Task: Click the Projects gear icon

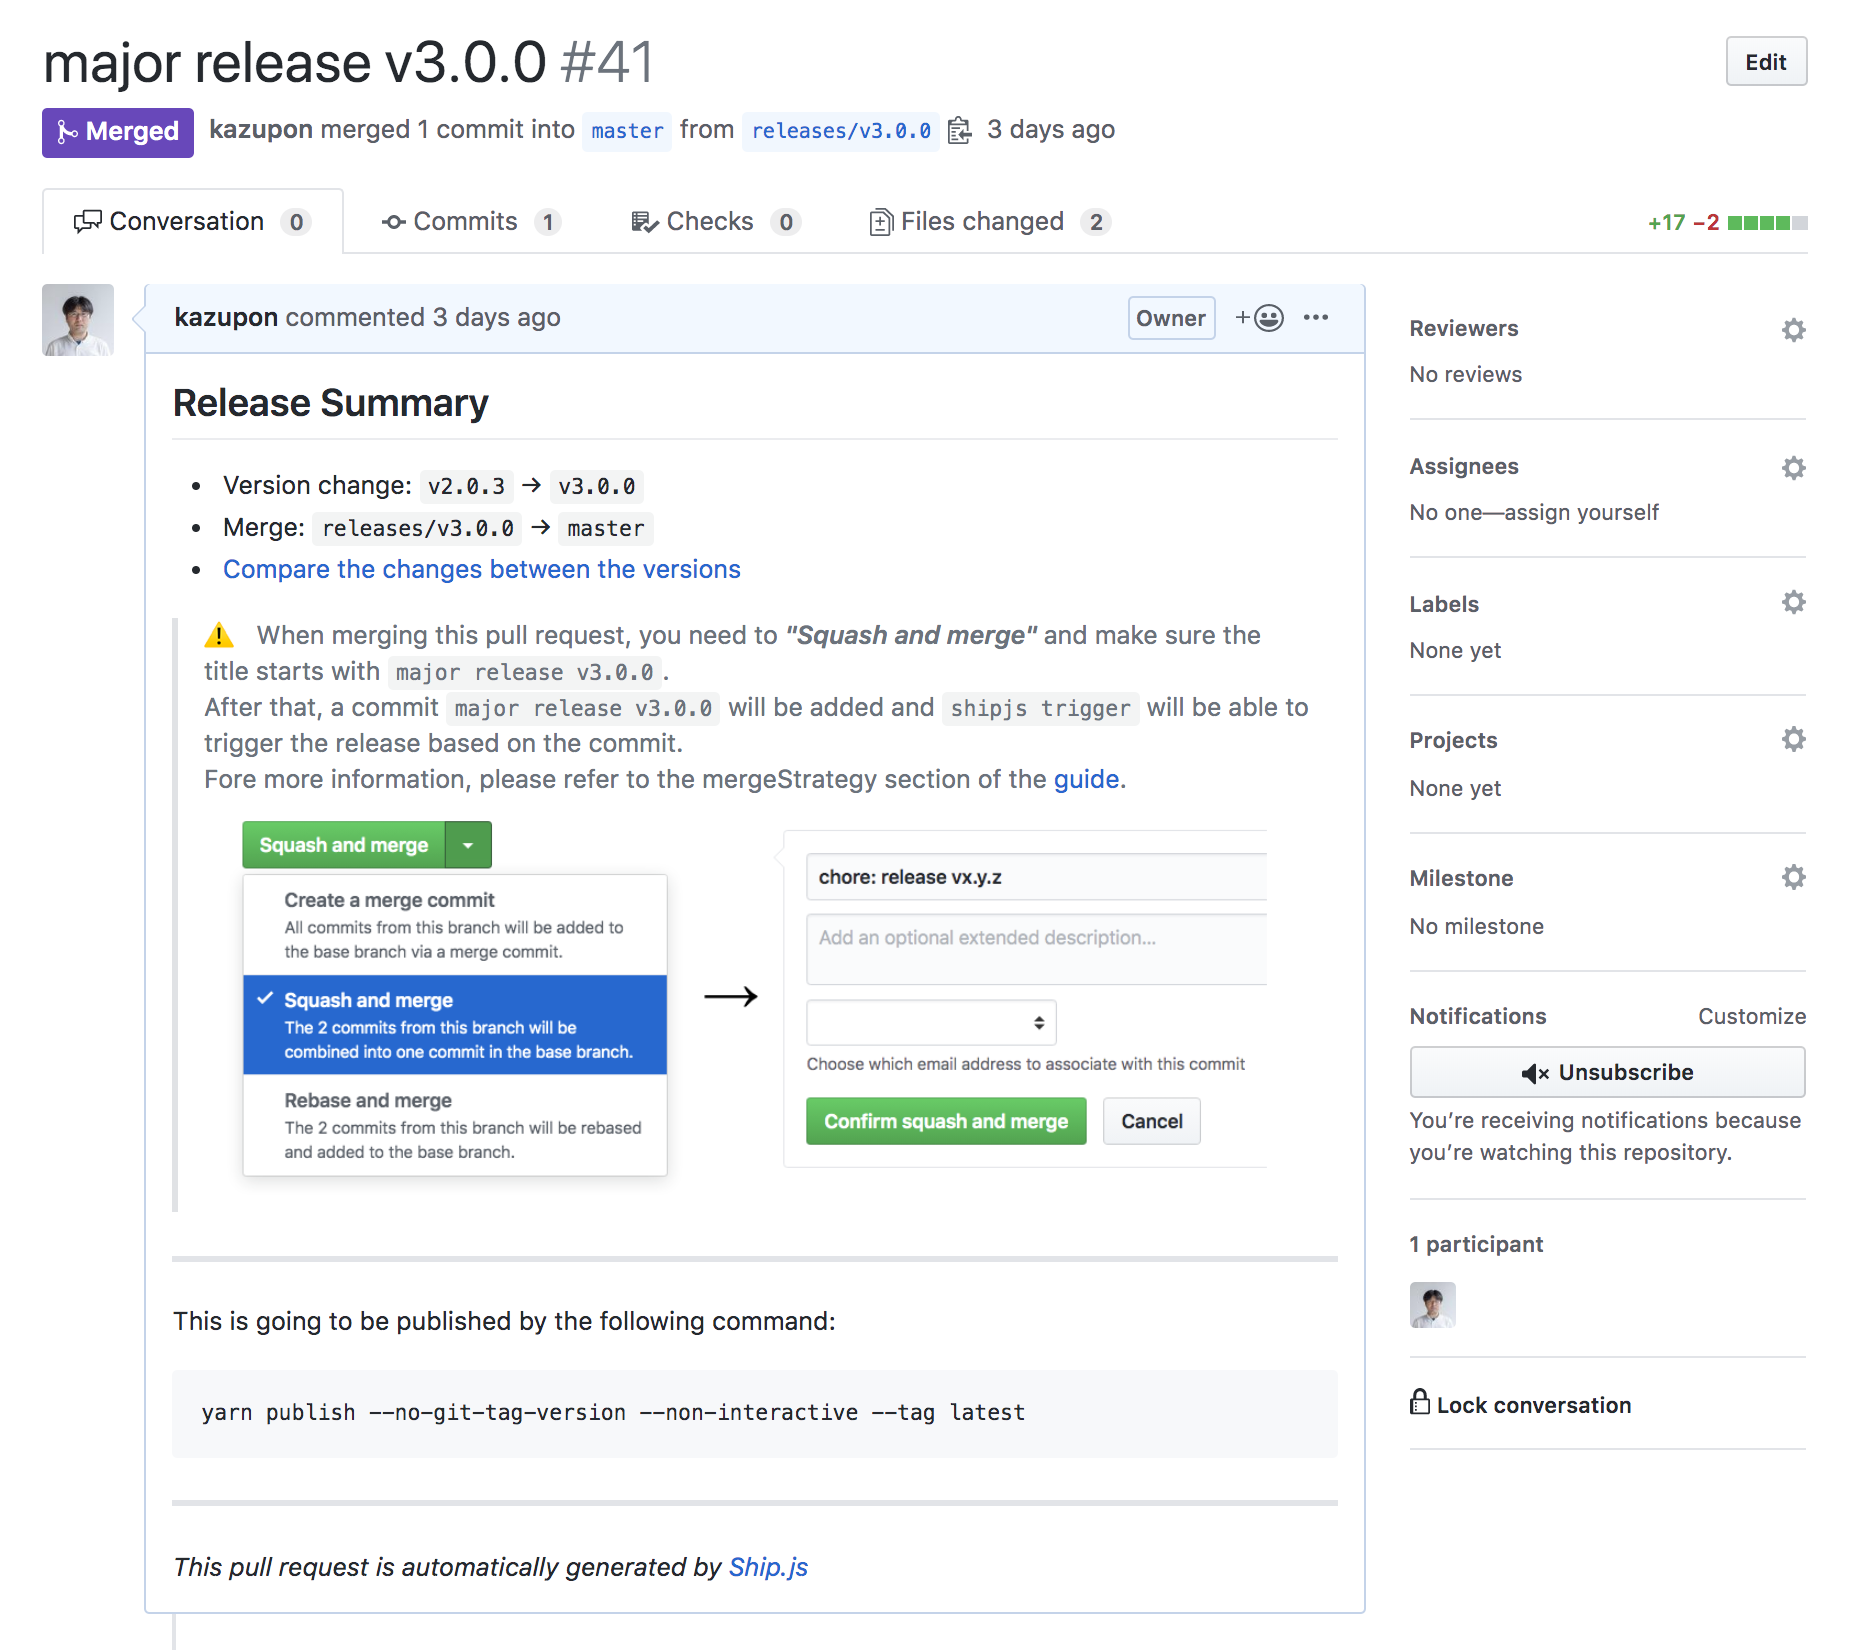Action: point(1793,739)
